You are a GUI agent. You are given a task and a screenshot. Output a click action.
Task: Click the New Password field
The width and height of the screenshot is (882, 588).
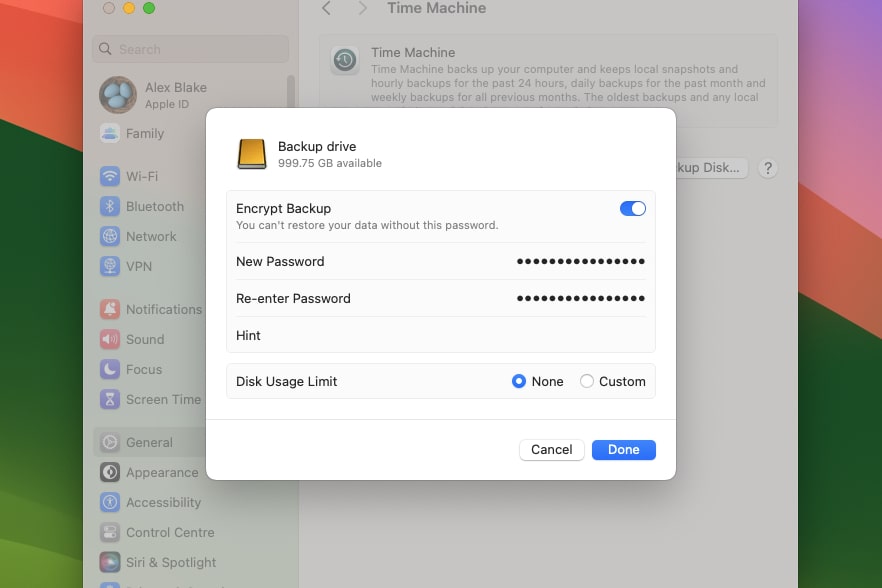click(440, 261)
